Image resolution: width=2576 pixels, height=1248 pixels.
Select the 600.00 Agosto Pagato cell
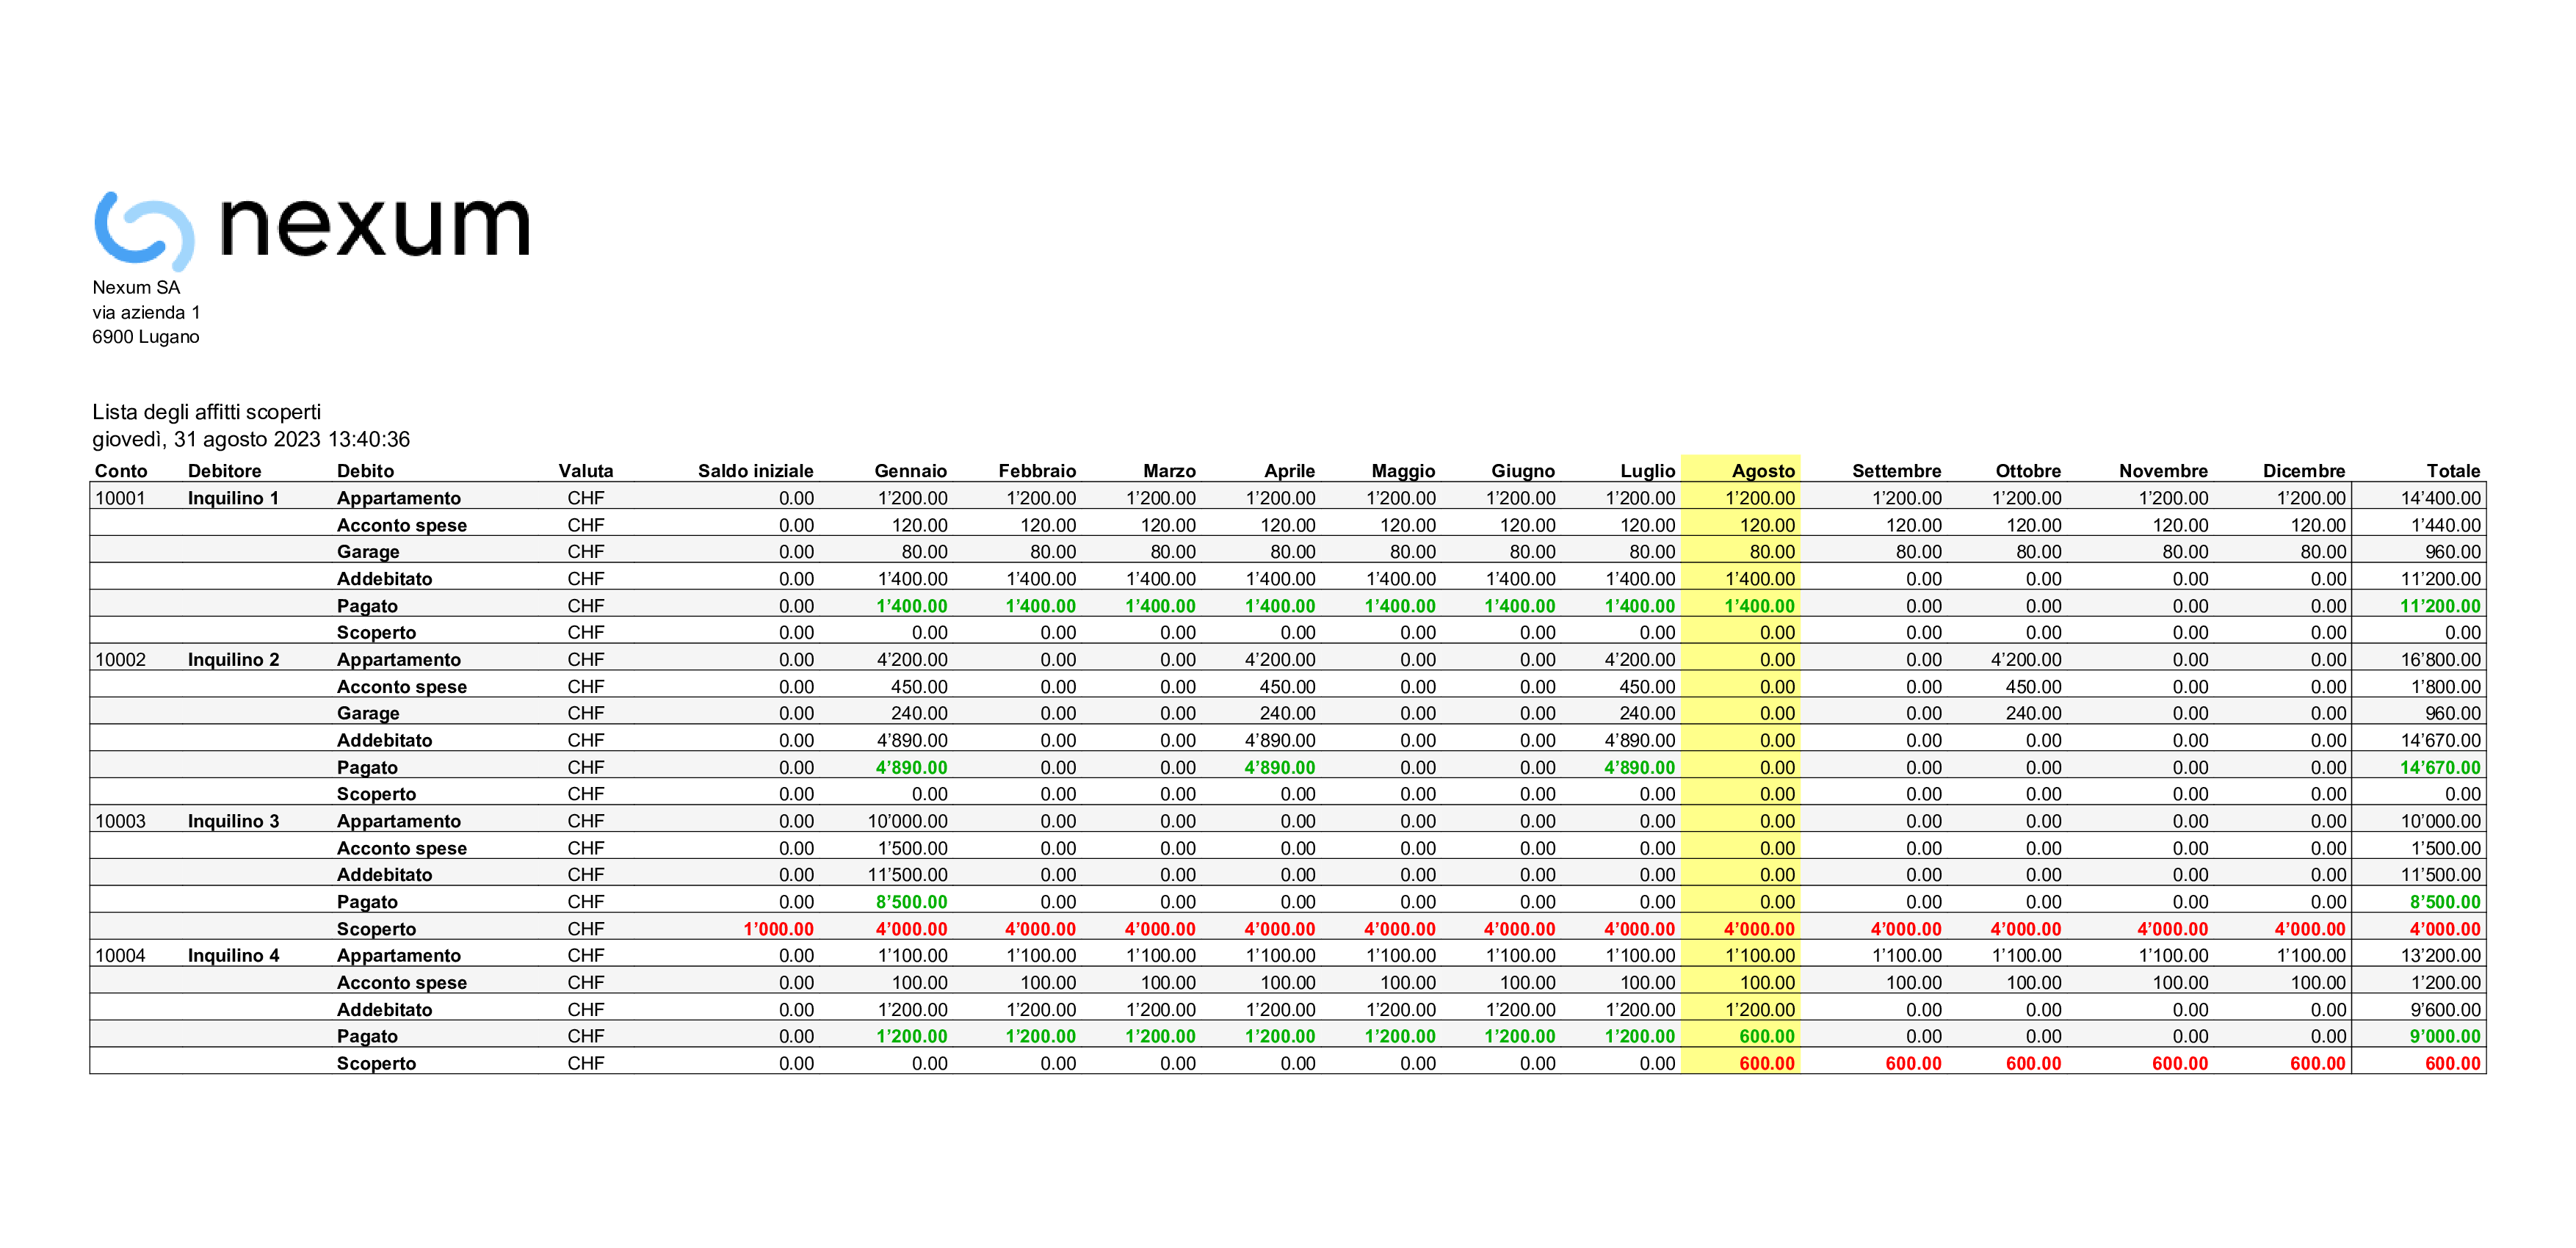[x=1766, y=1037]
